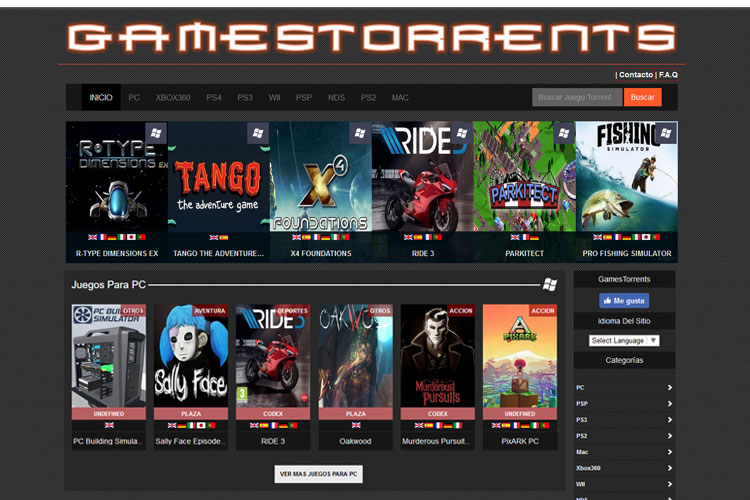Click Windows logo beside Juegos Para PC heading
750x500 pixels.
tap(550, 285)
